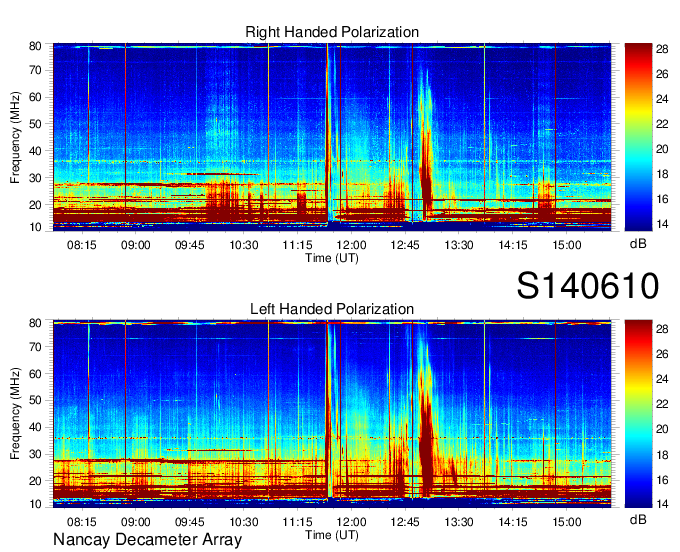Viewport: 680px width, 552px height.
Task: Click 08:15 tick on Right Handed time axis
Action: [x=82, y=245]
